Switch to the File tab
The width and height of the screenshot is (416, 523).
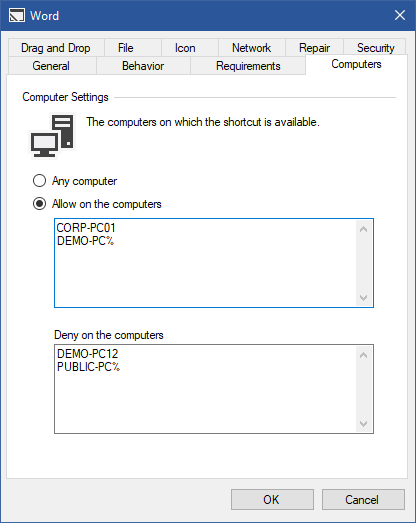click(125, 48)
